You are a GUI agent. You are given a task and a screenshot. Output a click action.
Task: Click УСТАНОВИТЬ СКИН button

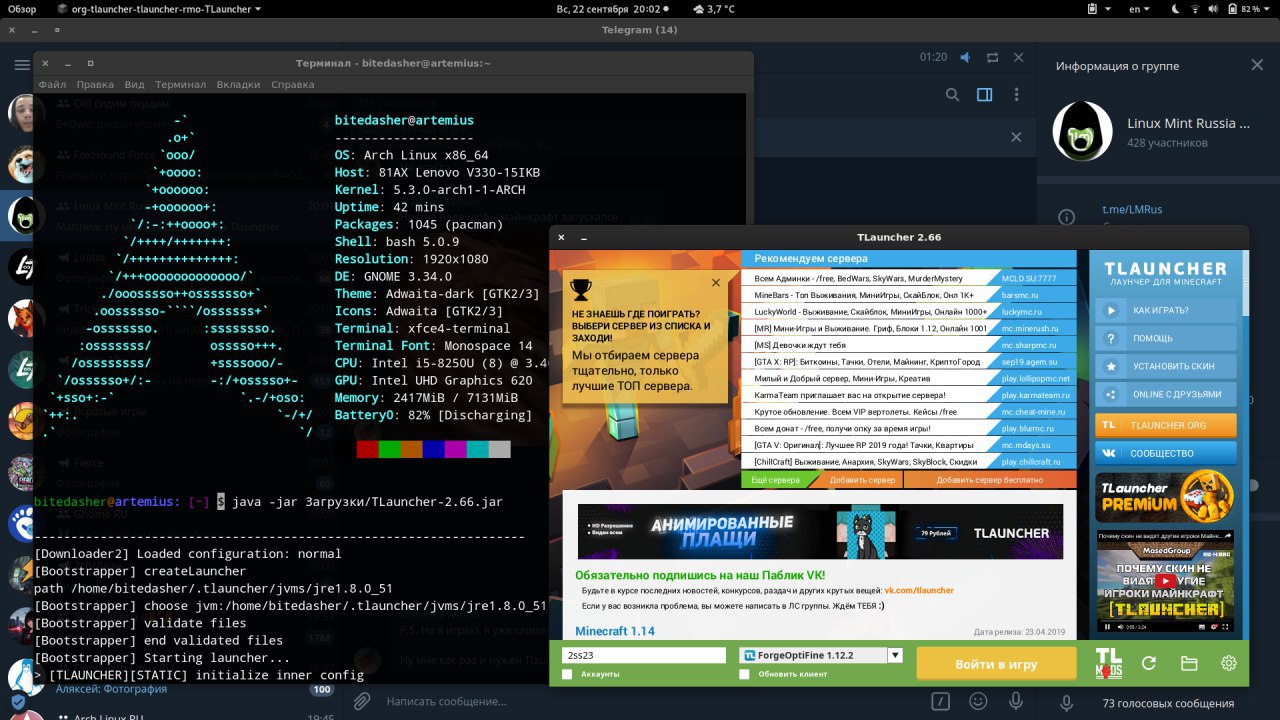pos(1166,366)
